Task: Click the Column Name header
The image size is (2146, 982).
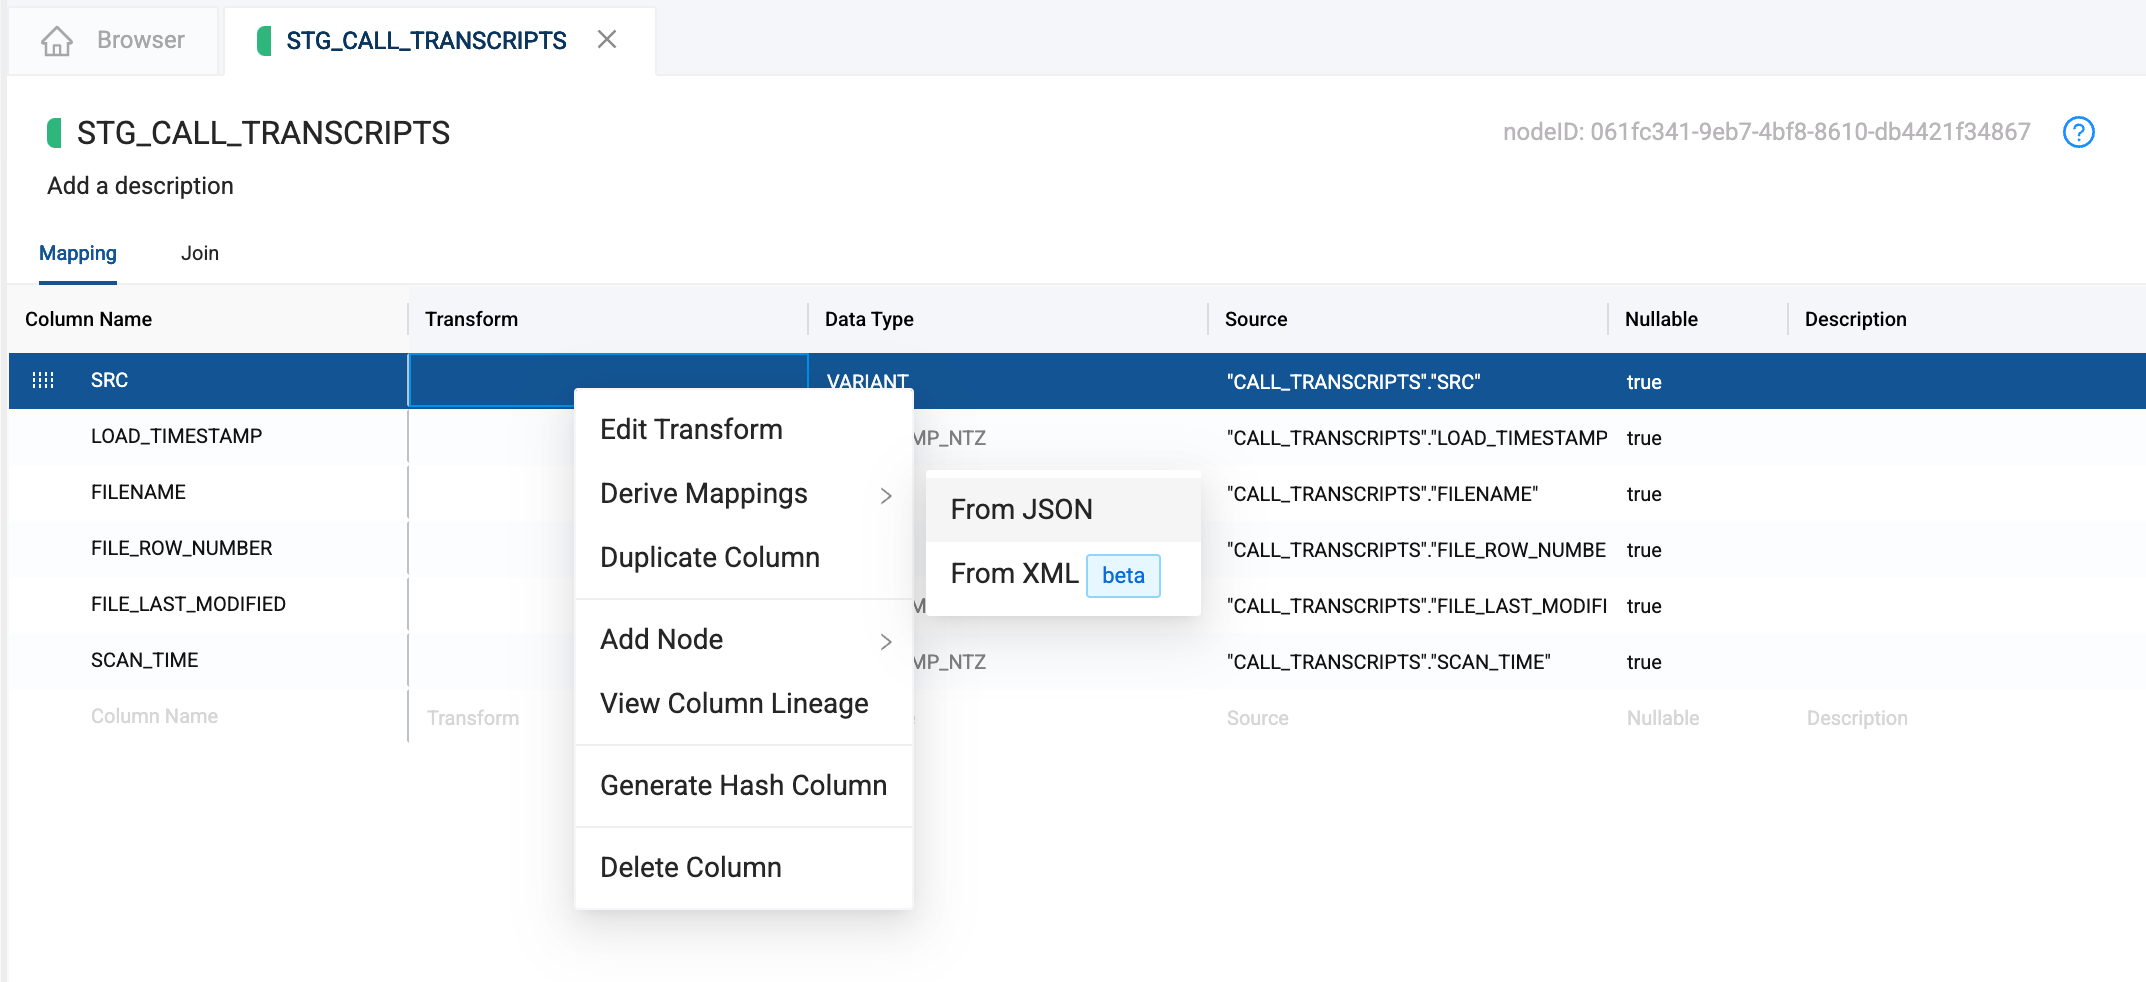Action: pos(88,319)
